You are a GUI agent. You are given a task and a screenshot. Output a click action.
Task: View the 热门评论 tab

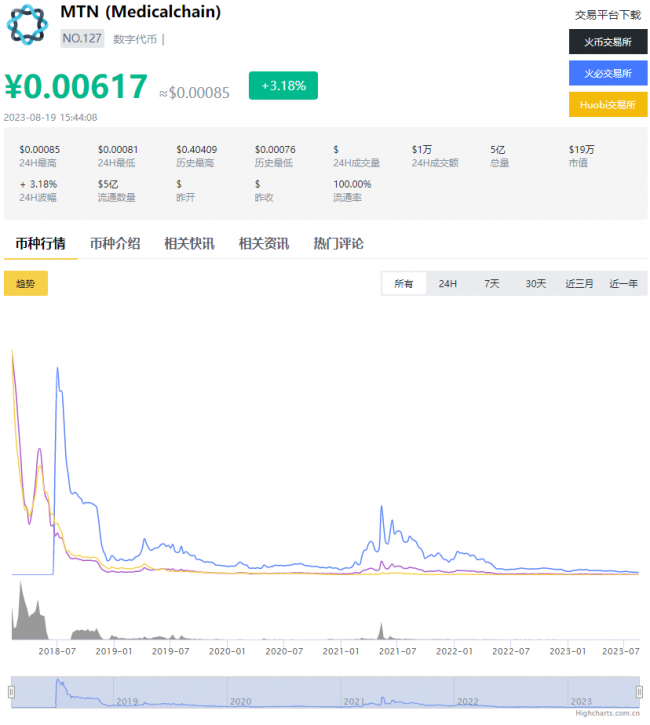[338, 244]
